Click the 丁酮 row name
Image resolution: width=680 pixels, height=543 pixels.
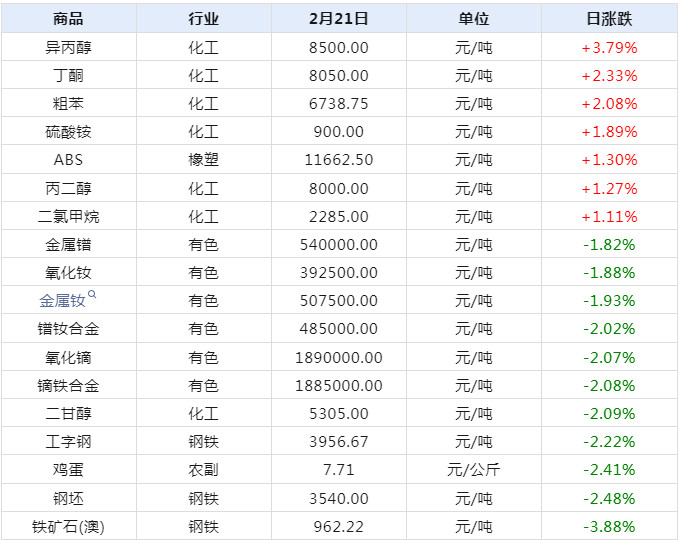[x=68, y=75]
